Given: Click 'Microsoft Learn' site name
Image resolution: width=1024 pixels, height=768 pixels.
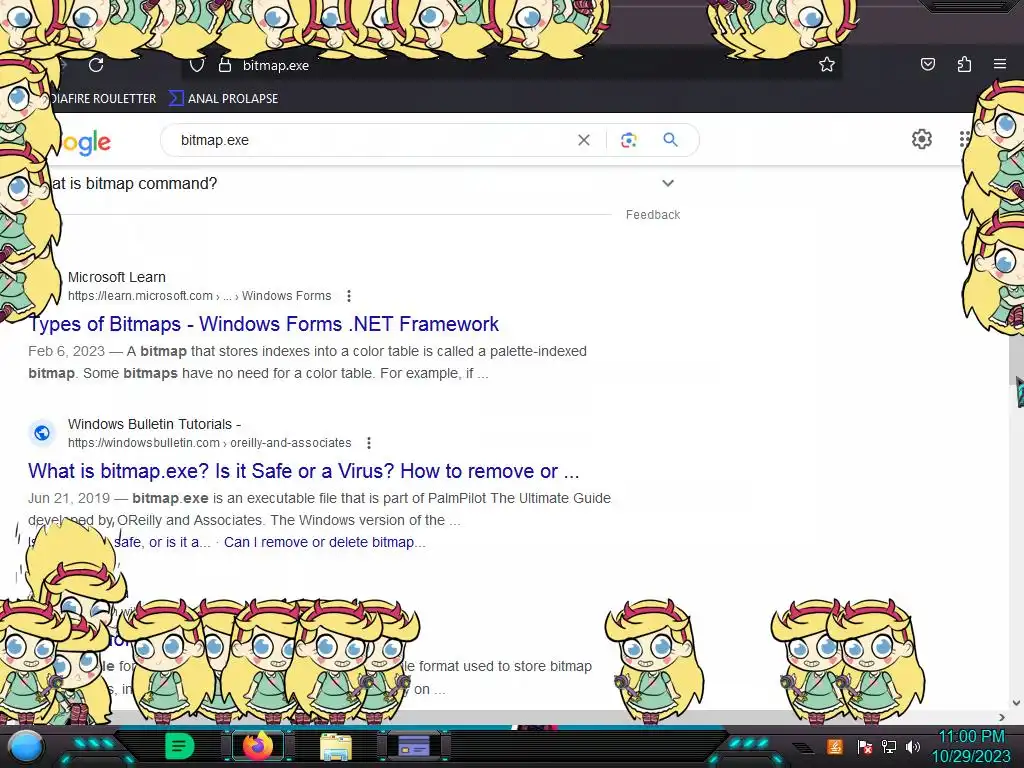Looking at the screenshot, I should click(x=117, y=277).
